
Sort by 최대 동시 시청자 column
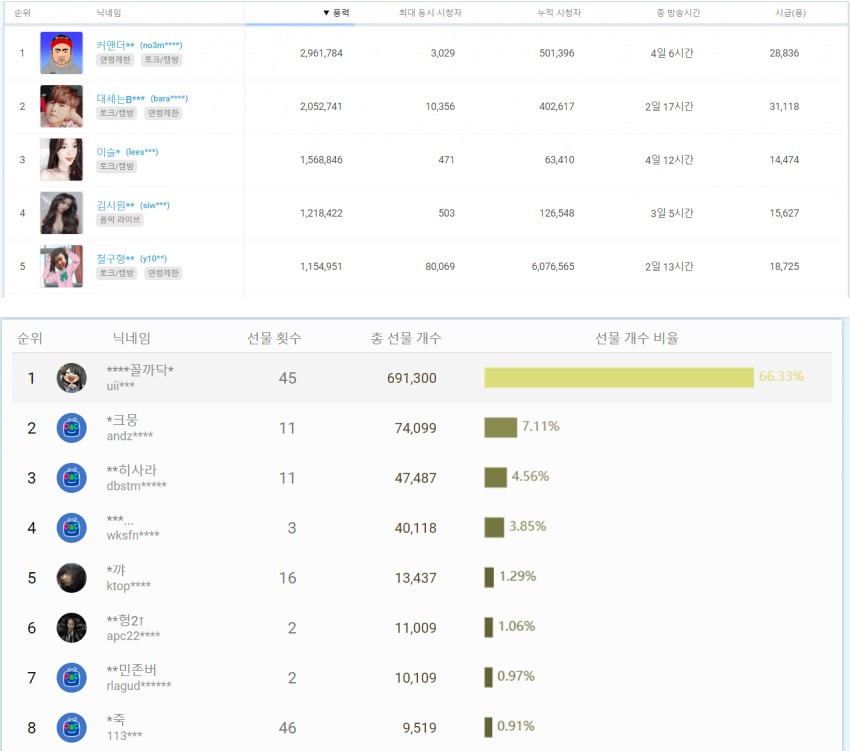[430, 12]
